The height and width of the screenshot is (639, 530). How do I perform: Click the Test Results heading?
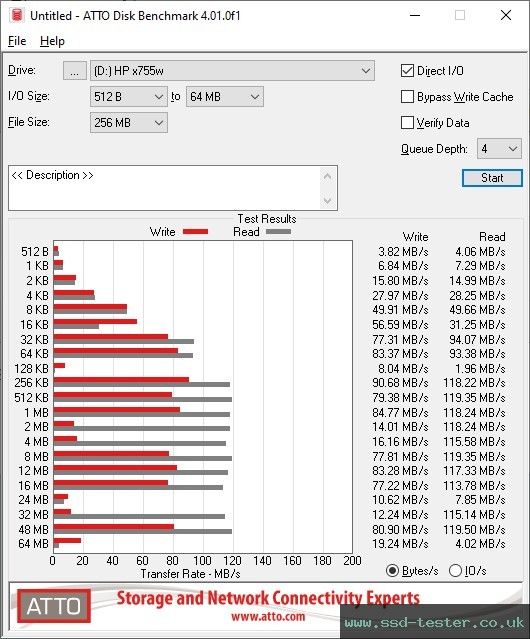tap(267, 219)
